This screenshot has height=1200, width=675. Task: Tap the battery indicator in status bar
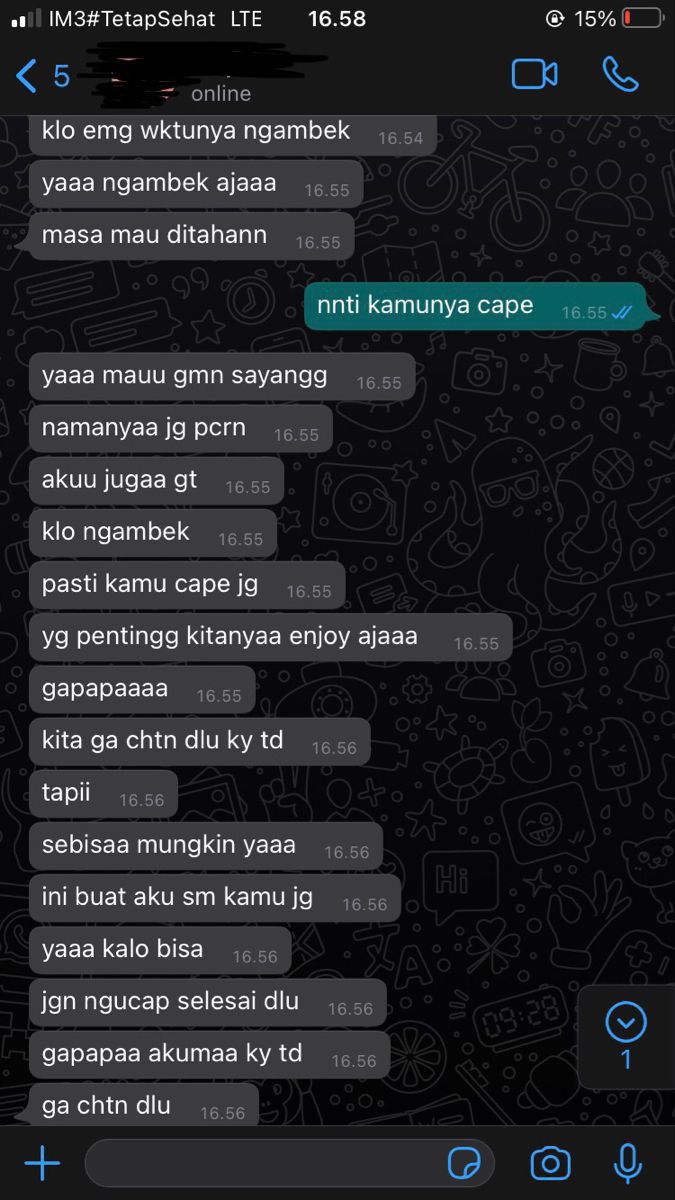[x=643, y=18]
